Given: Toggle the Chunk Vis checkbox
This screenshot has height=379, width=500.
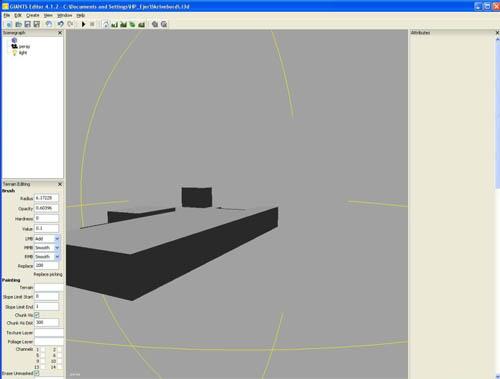Looking at the screenshot, I should (x=37, y=315).
